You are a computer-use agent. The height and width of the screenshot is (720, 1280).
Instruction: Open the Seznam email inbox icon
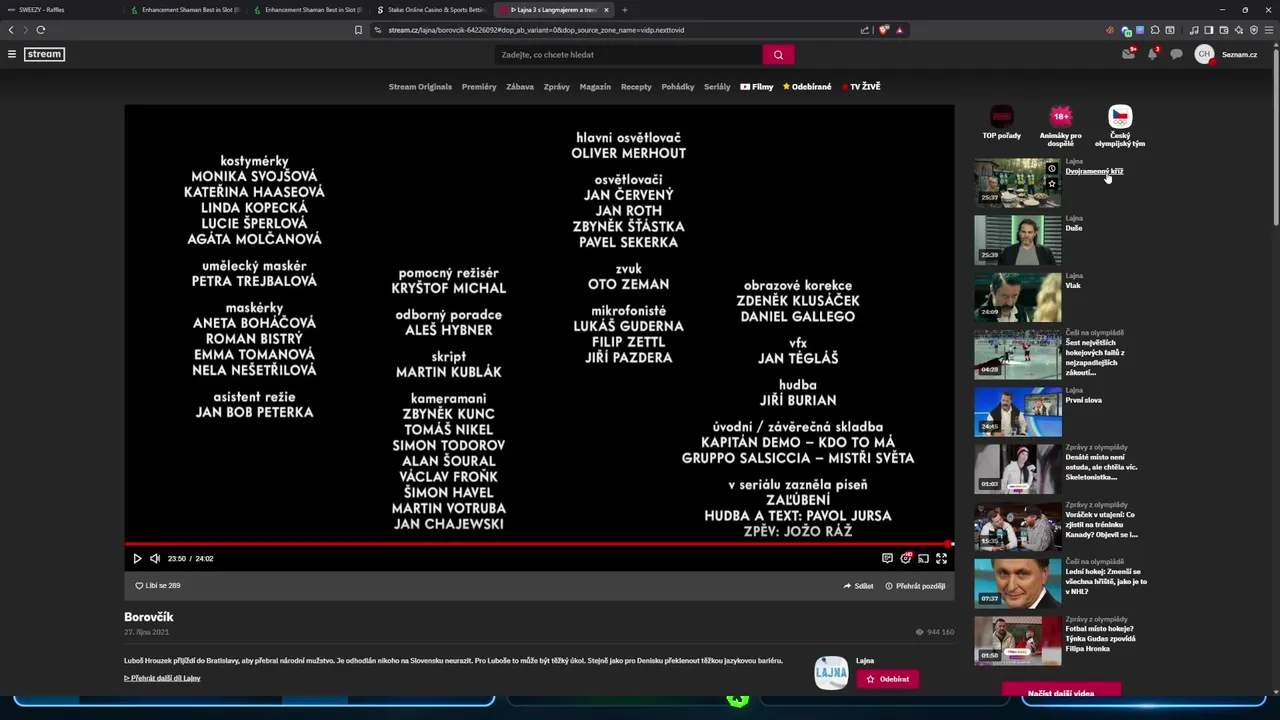point(1129,54)
